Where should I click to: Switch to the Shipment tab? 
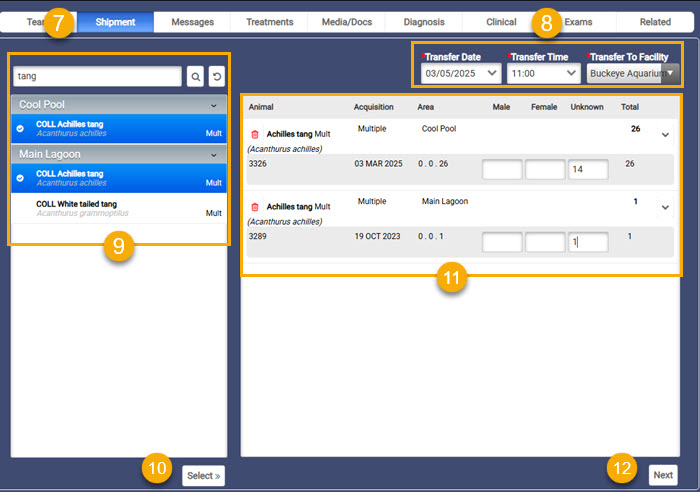point(115,22)
